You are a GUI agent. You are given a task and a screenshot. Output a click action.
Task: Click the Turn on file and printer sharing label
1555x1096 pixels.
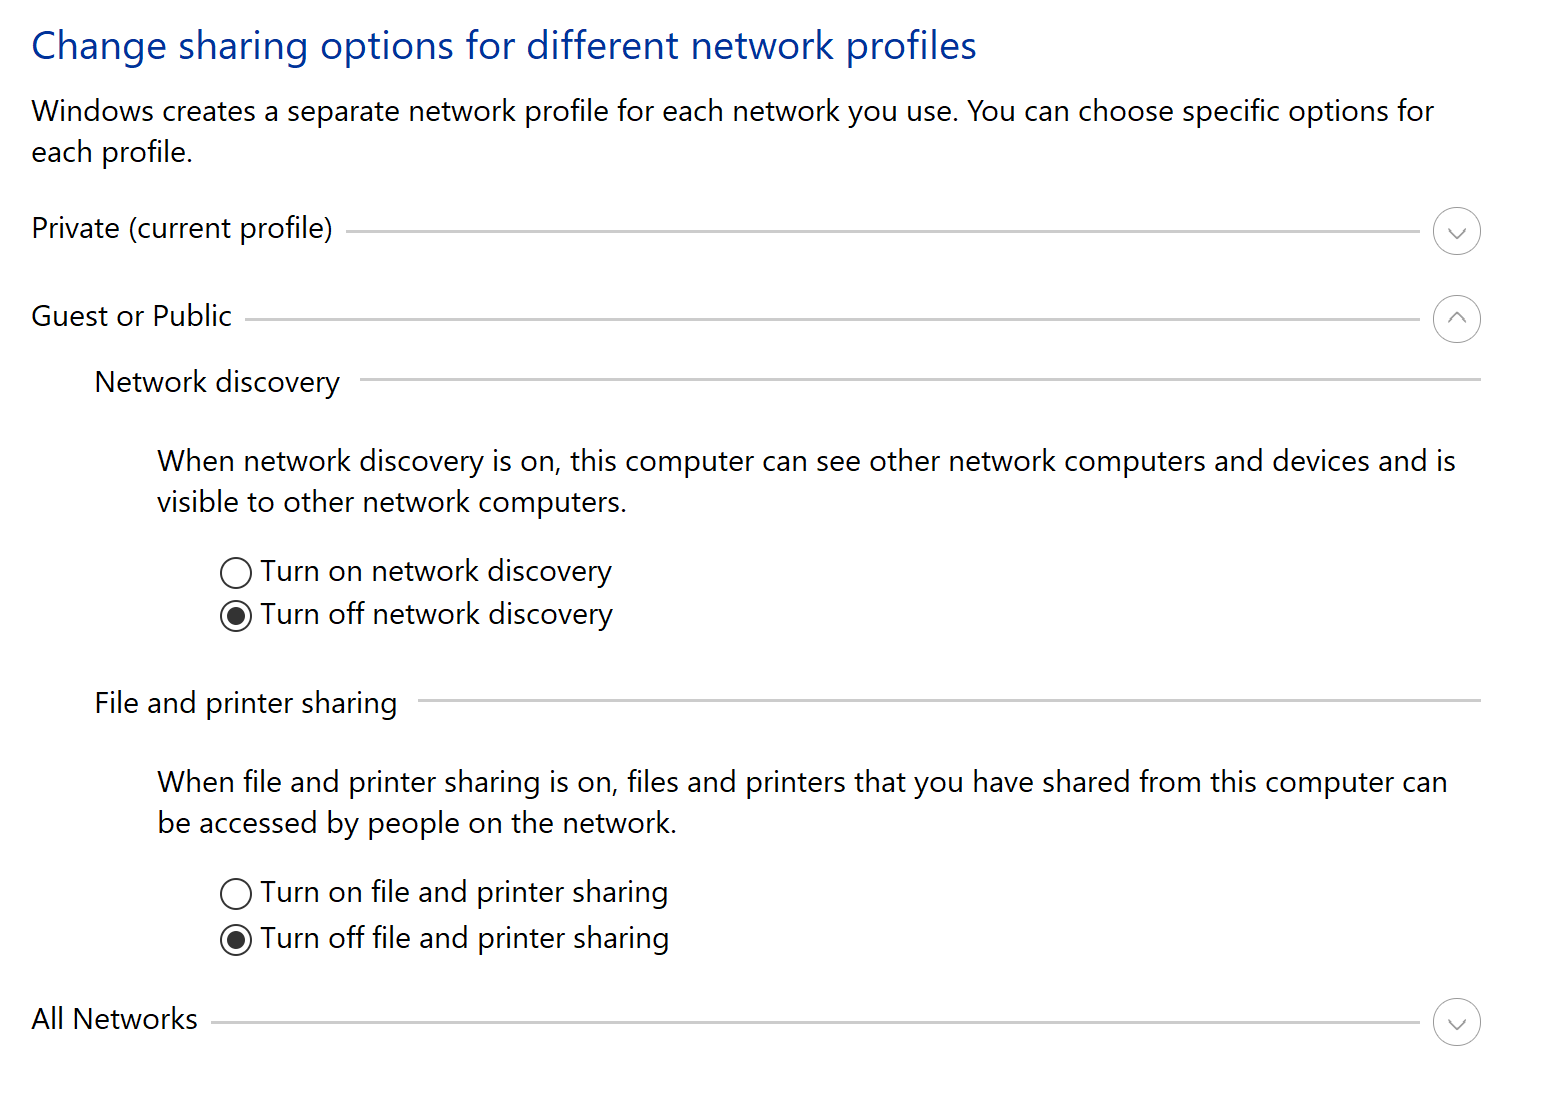(x=464, y=892)
